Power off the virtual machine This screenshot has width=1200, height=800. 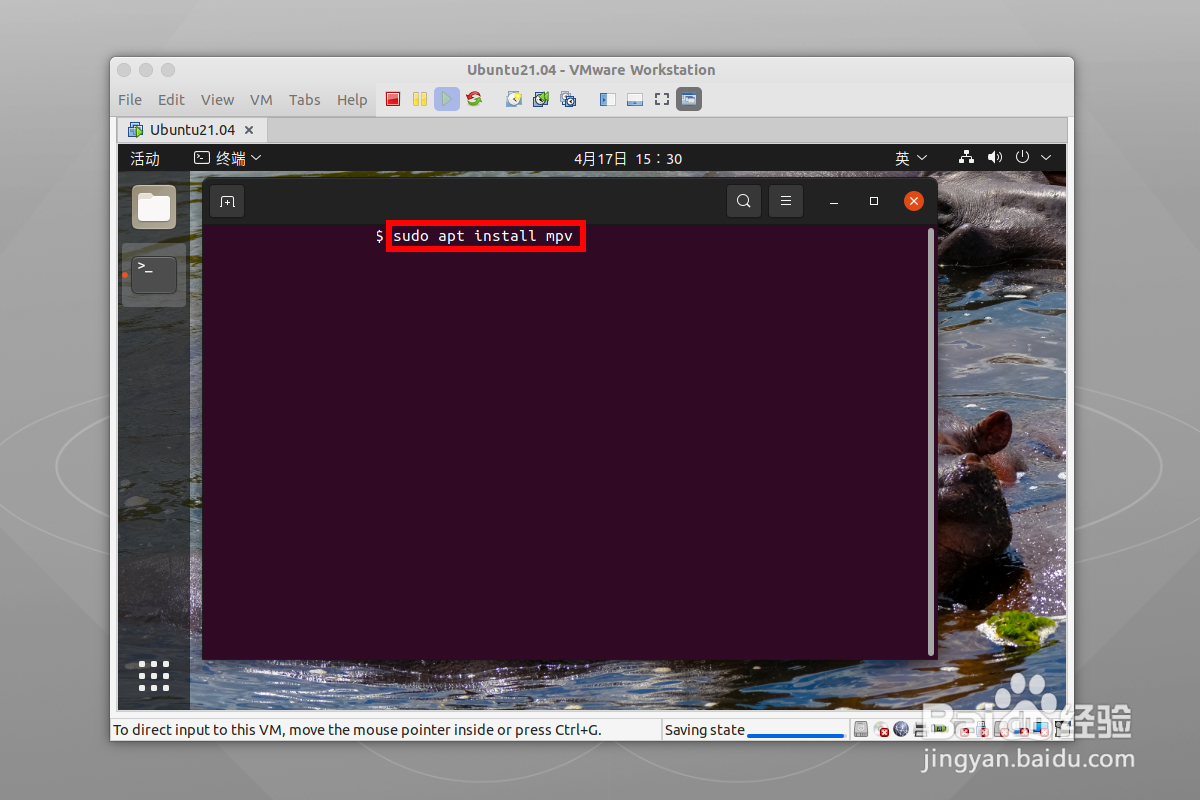392,99
